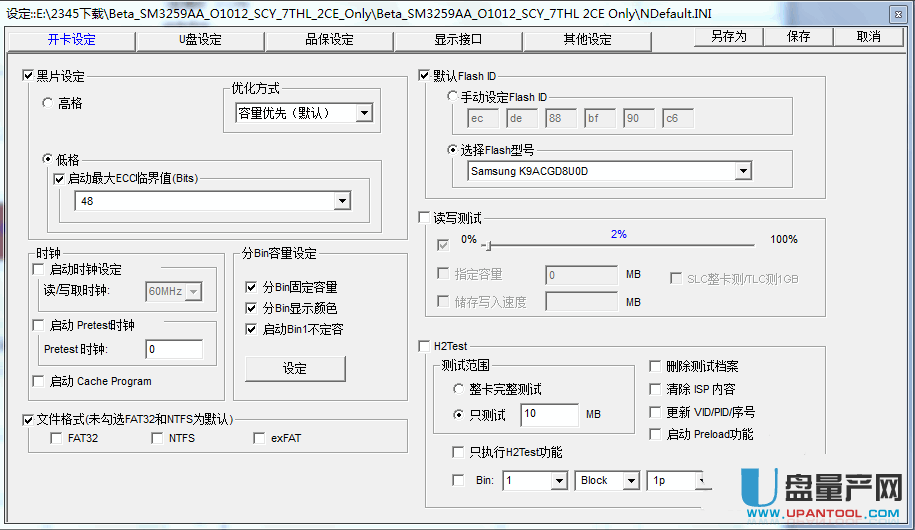
Task: Choose 整卡完整测试 radio option
Action: click(x=459, y=388)
